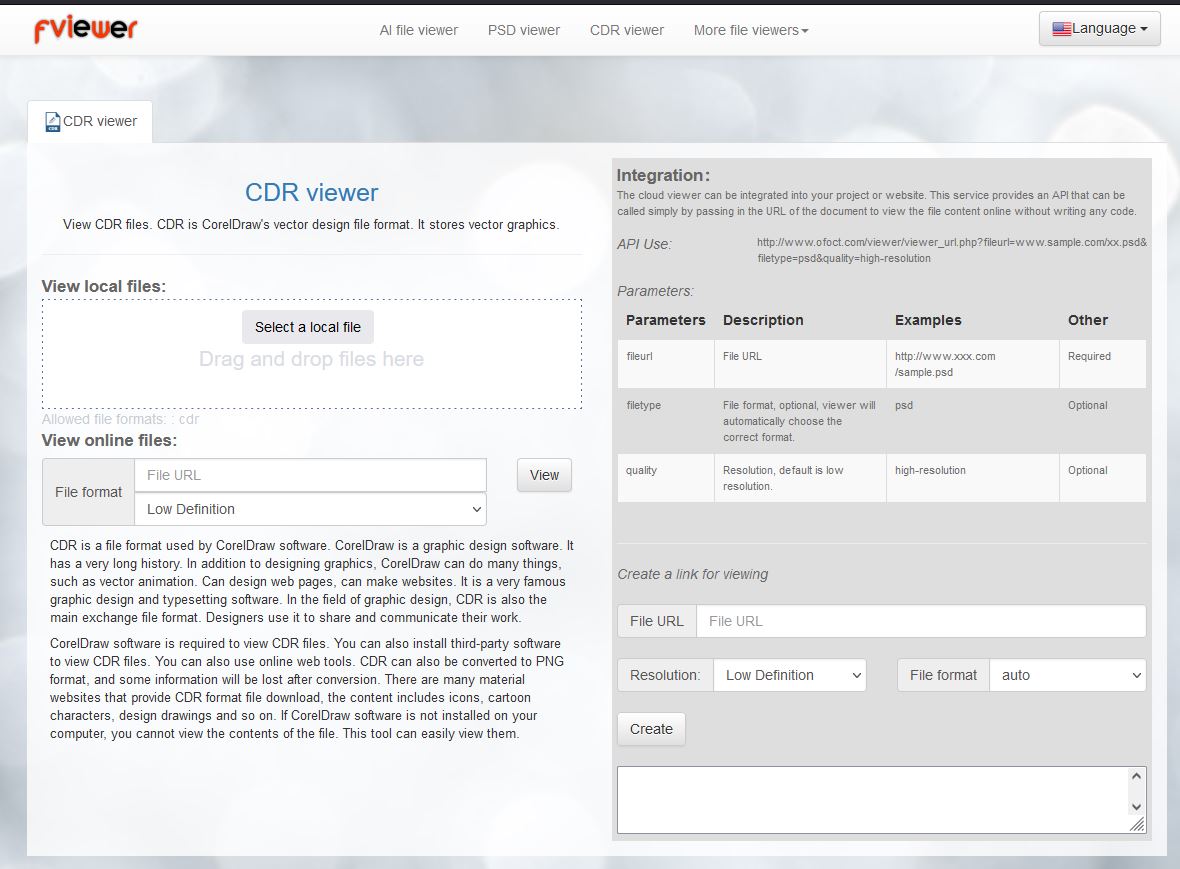Click the View online files heading
Image resolution: width=1180 pixels, height=869 pixels.
tap(109, 440)
